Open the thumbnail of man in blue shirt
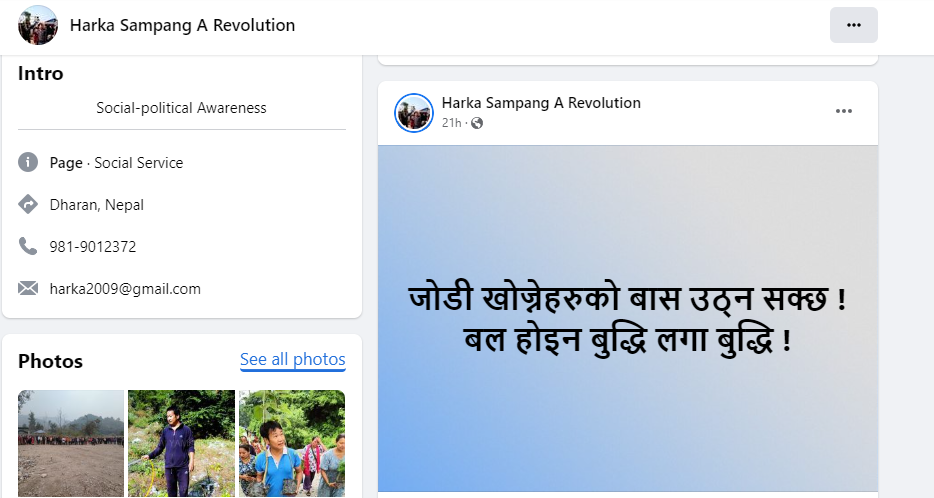Screen dimensions: 934x498 [x=292, y=443]
